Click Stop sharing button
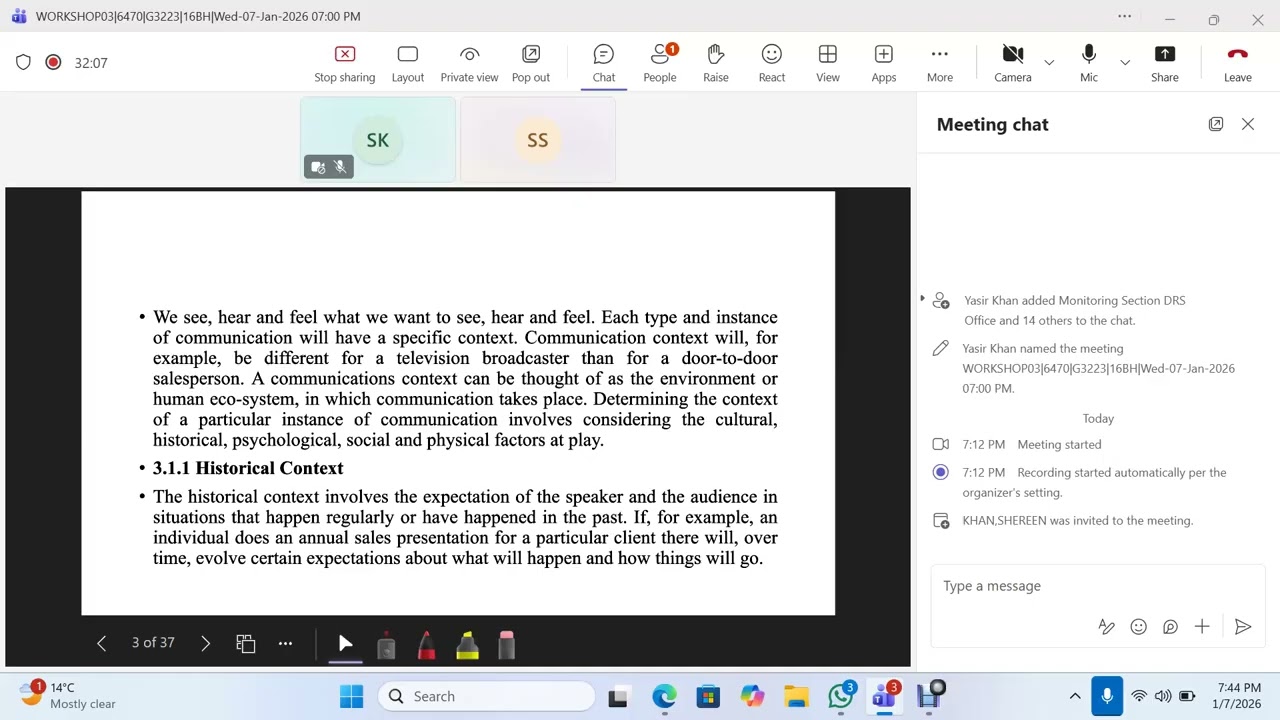 [x=344, y=63]
